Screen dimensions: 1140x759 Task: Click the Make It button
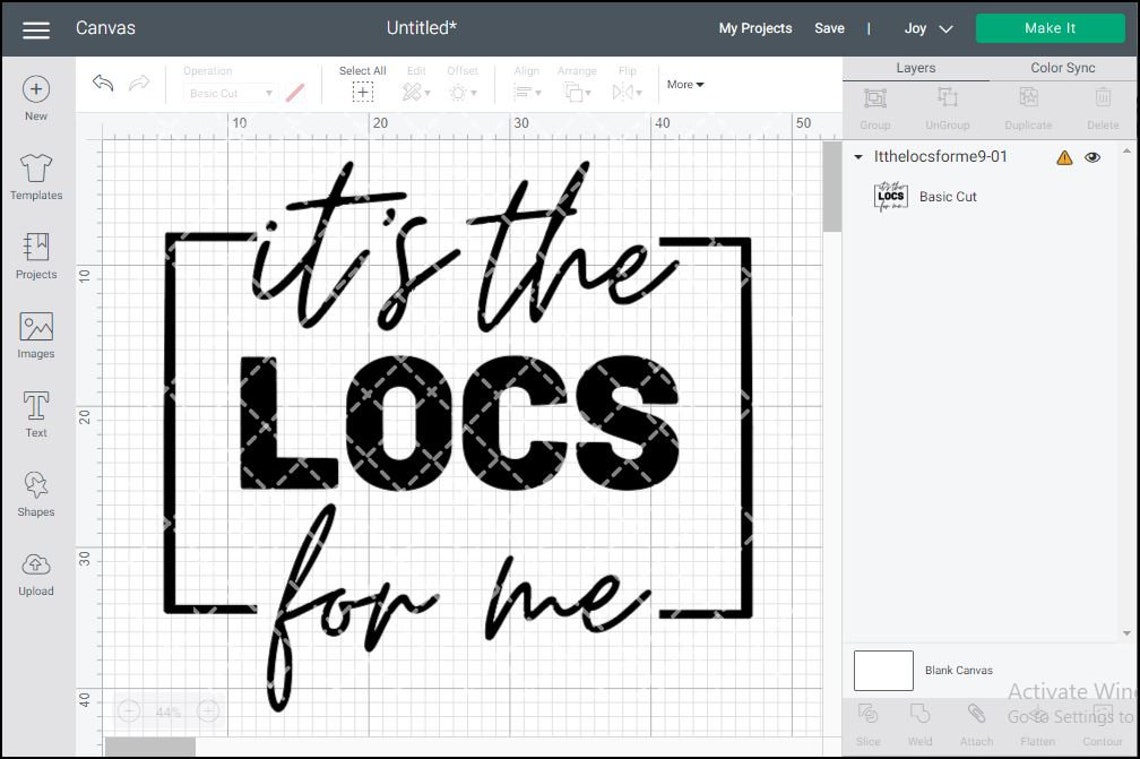(x=1050, y=28)
